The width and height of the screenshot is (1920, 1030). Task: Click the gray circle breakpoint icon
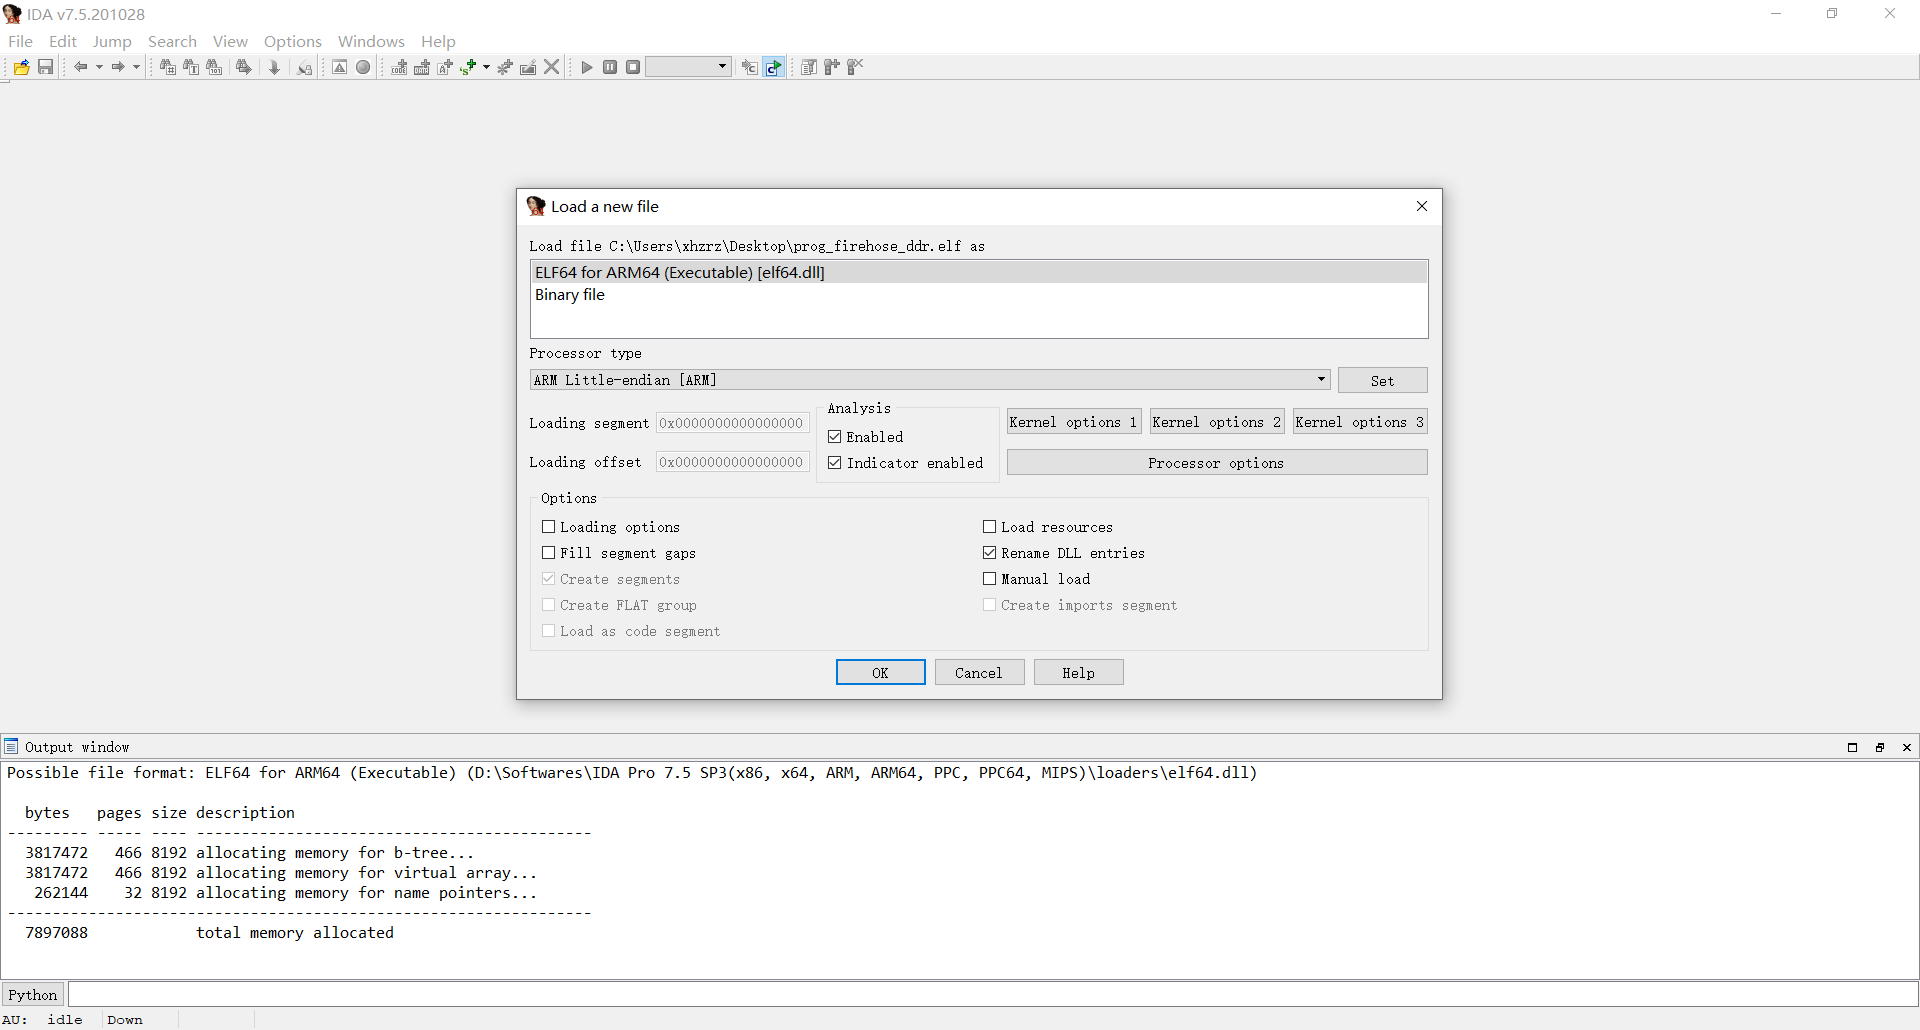pyautogui.click(x=363, y=67)
